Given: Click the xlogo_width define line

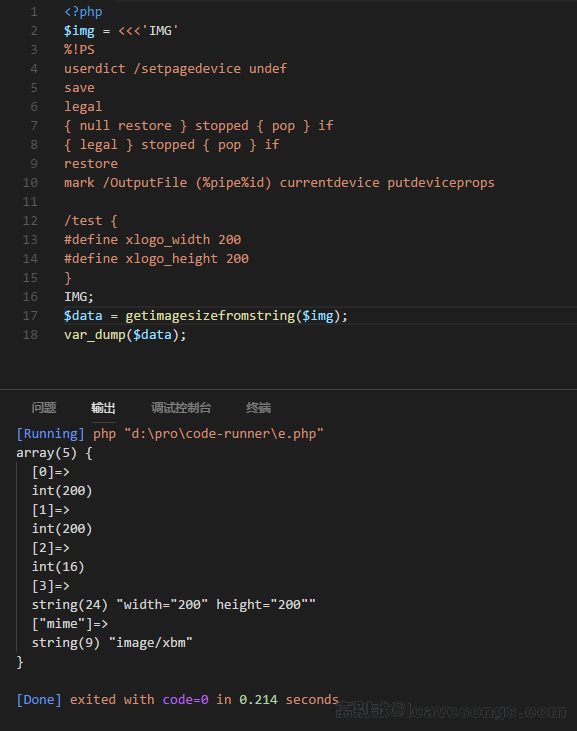Looking at the screenshot, I should [x=152, y=240].
